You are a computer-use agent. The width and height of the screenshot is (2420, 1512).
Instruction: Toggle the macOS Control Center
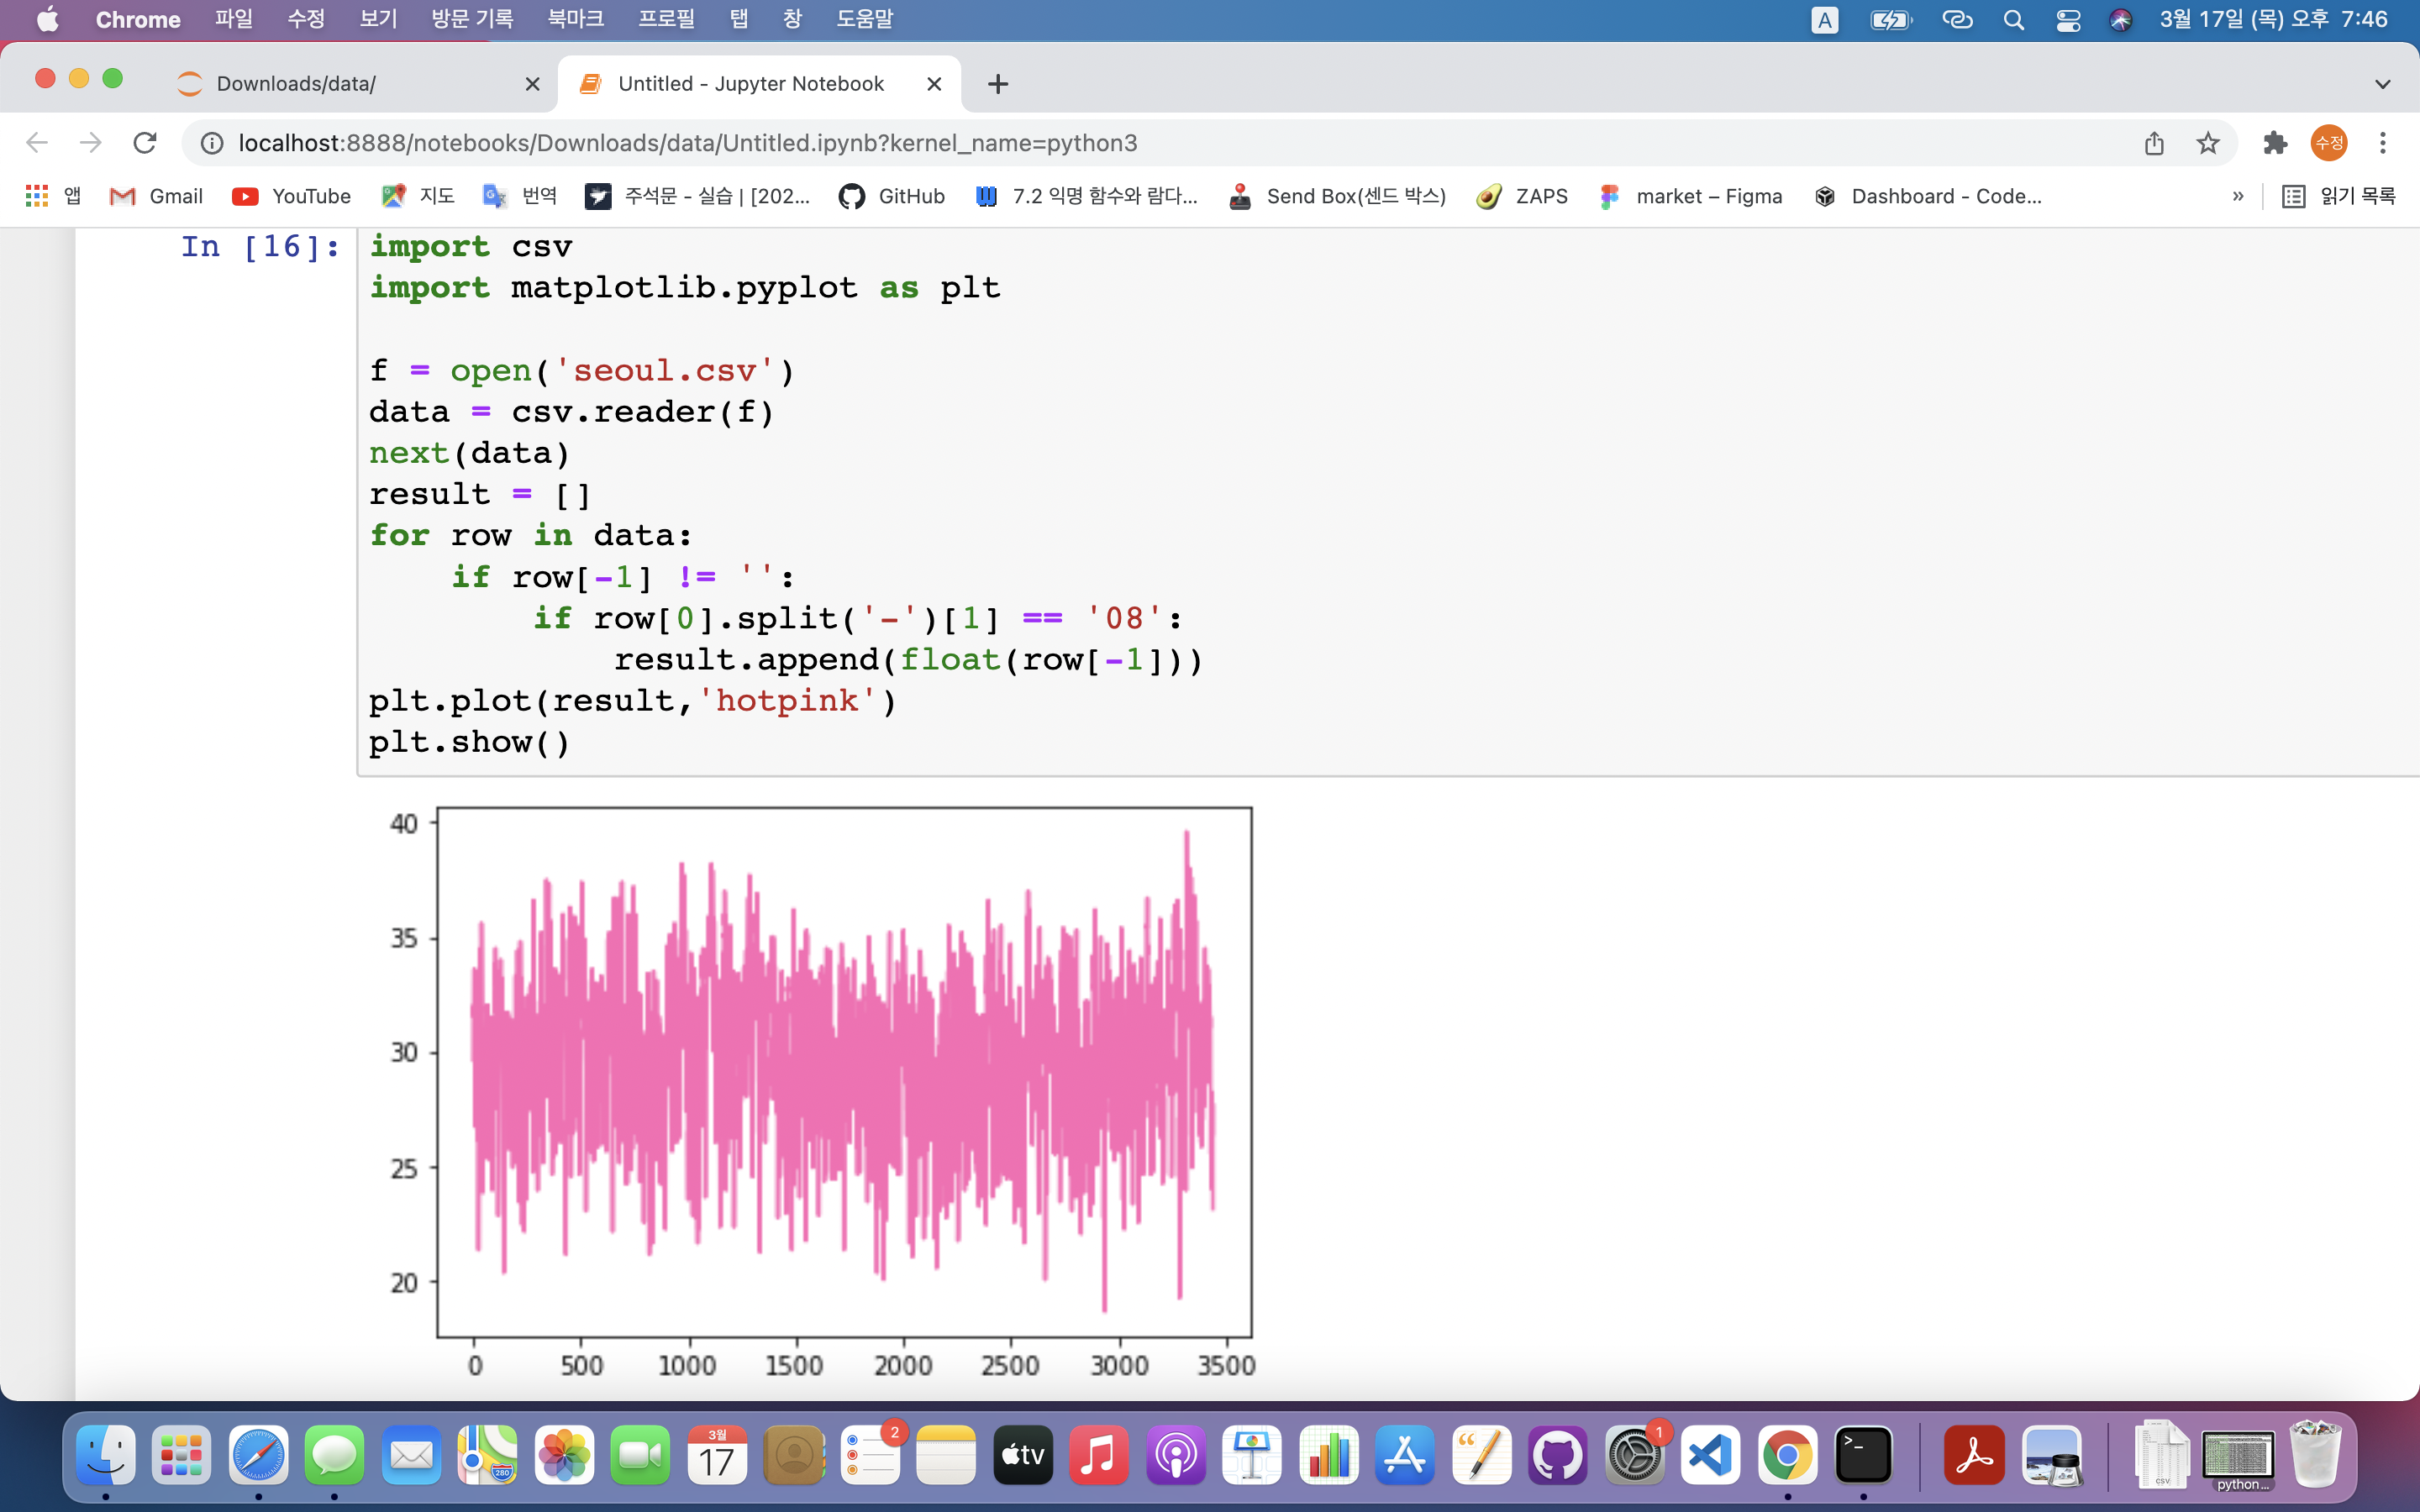[x=2068, y=20]
